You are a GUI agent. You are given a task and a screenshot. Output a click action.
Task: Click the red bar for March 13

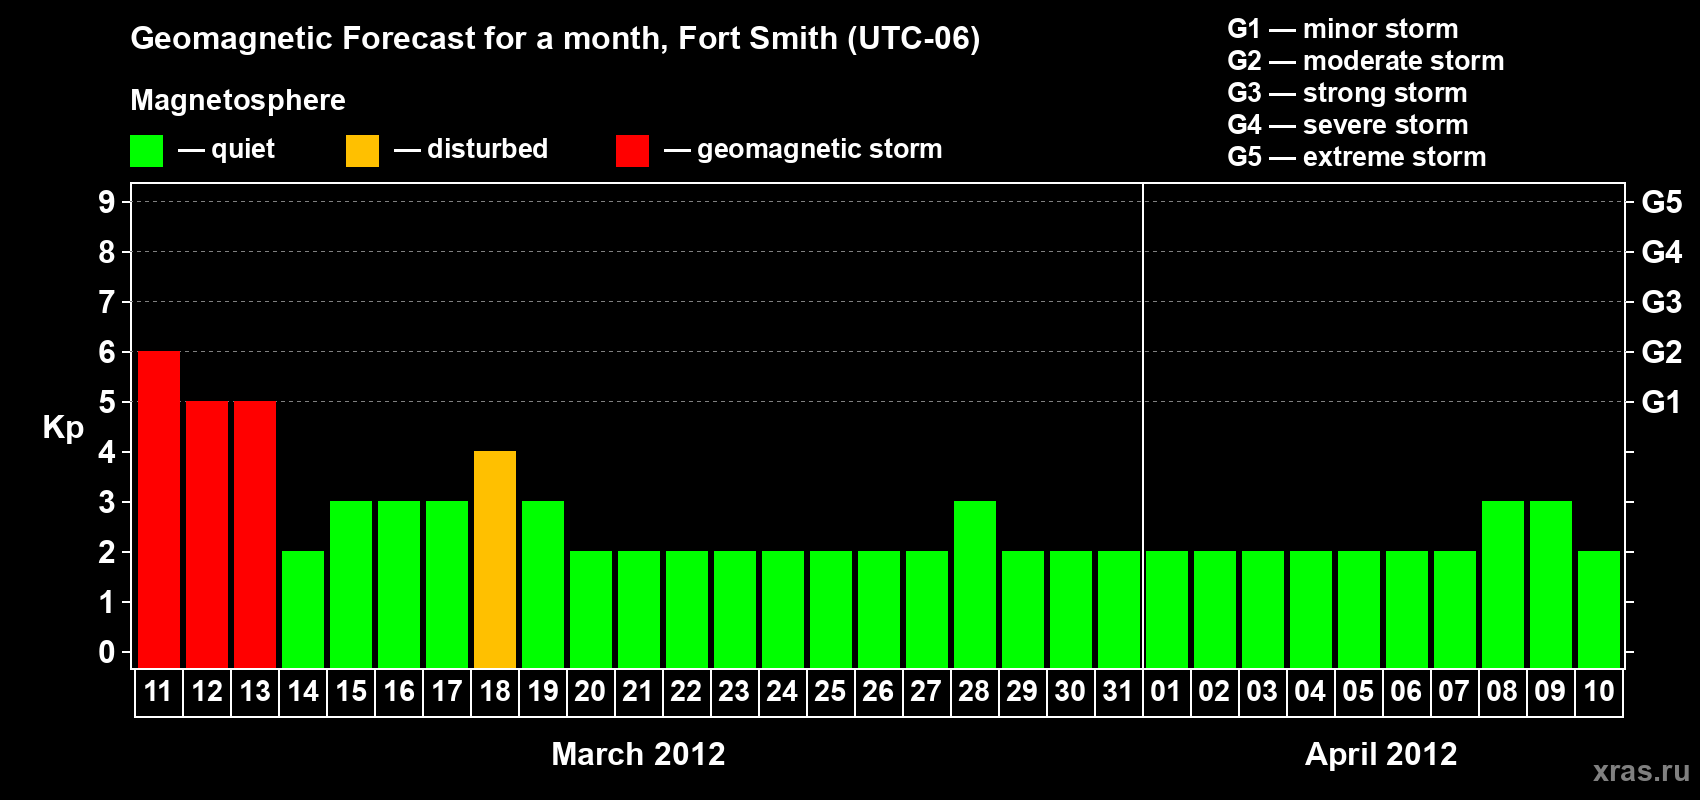[x=255, y=534]
